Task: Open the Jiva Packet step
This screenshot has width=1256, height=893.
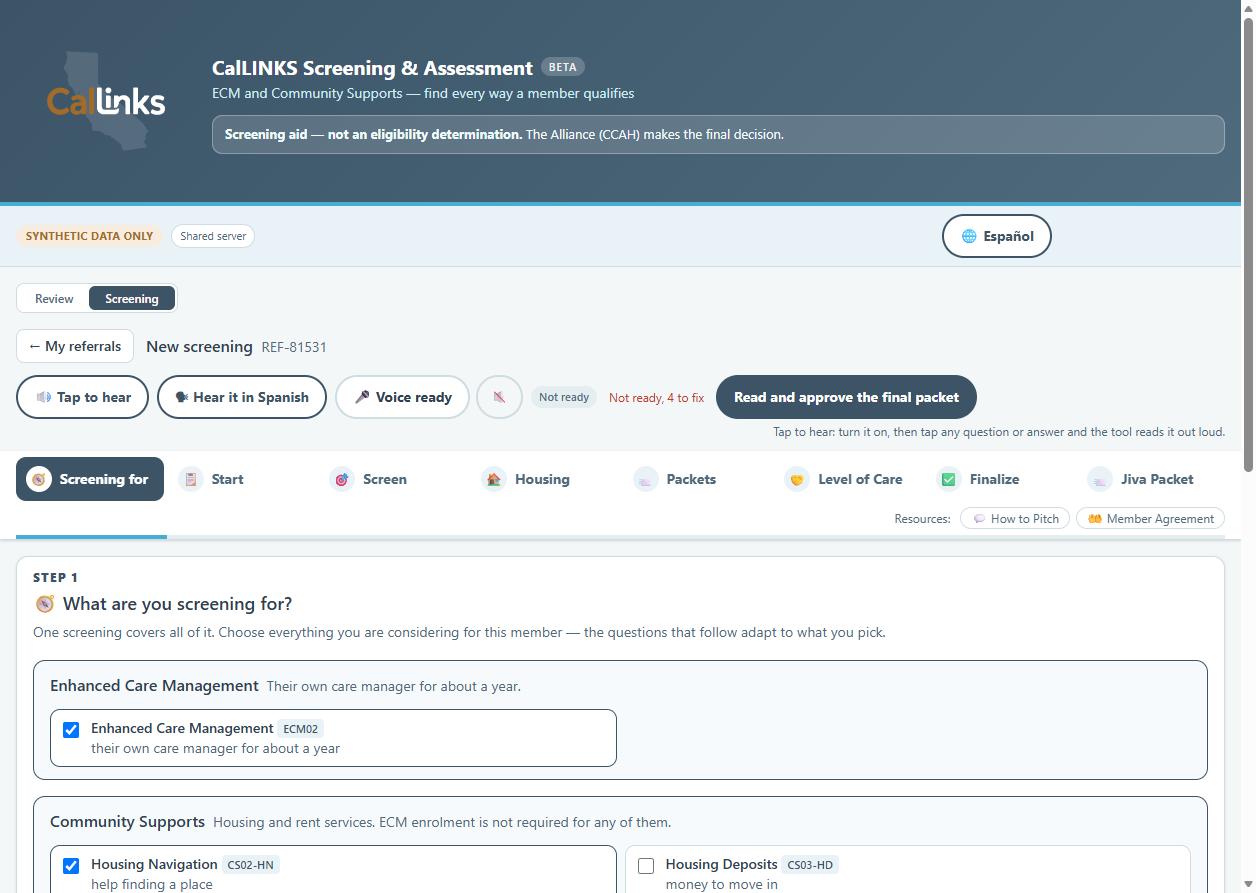Action: 1150,479
